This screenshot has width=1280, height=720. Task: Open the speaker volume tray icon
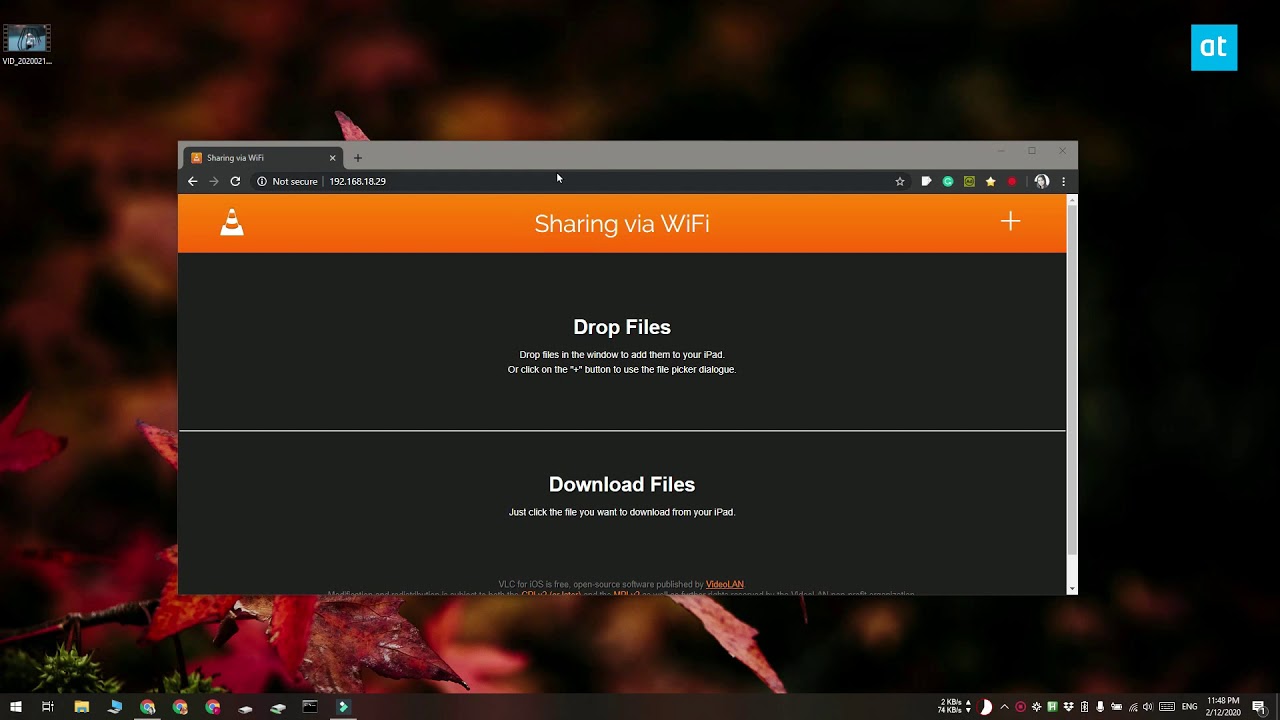(x=1147, y=707)
